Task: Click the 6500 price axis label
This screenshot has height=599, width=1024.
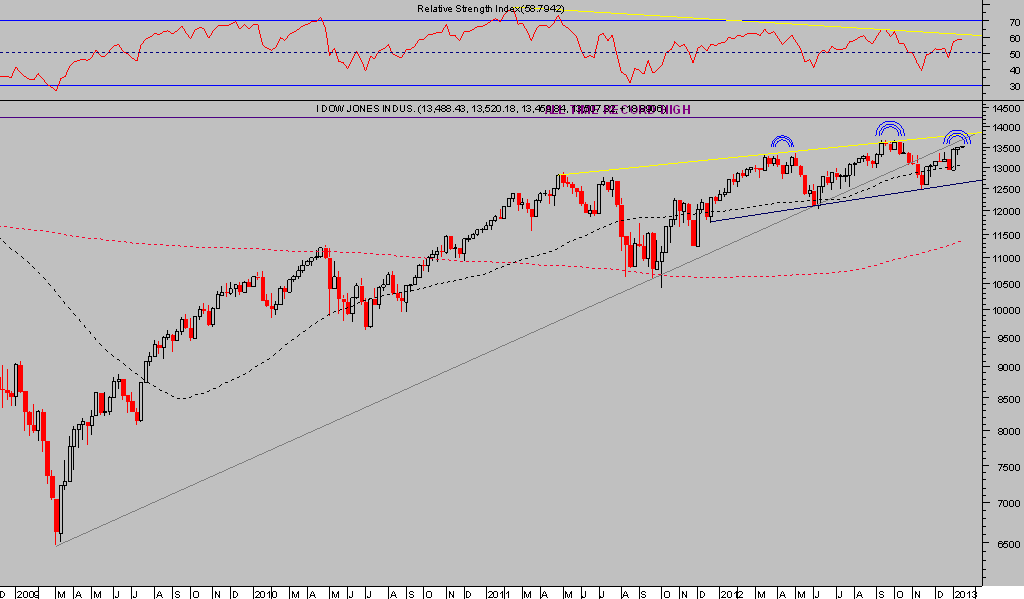Action: [1001, 545]
